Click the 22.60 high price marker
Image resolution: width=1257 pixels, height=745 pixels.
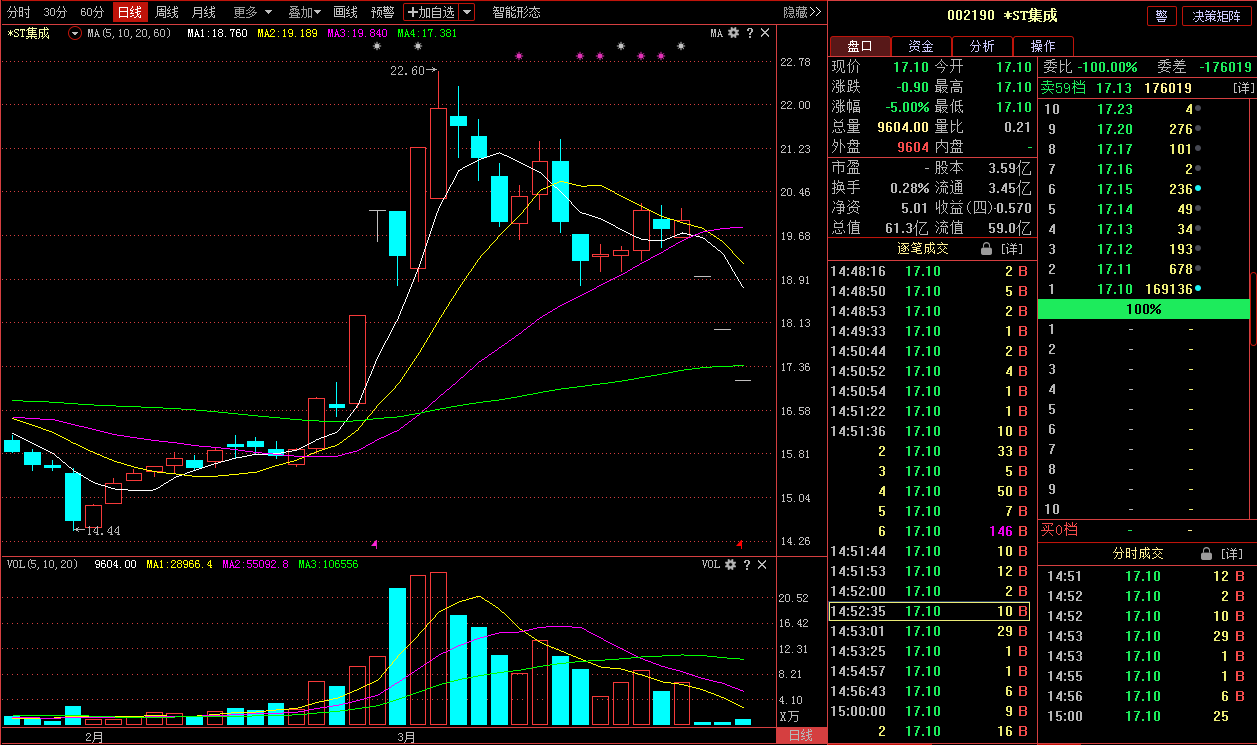413,71
